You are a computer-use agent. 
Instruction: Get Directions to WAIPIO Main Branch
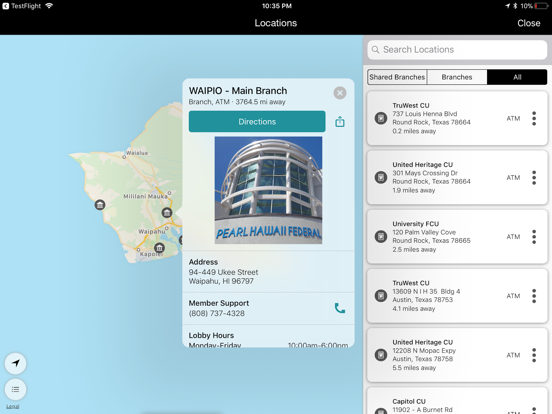tap(257, 121)
